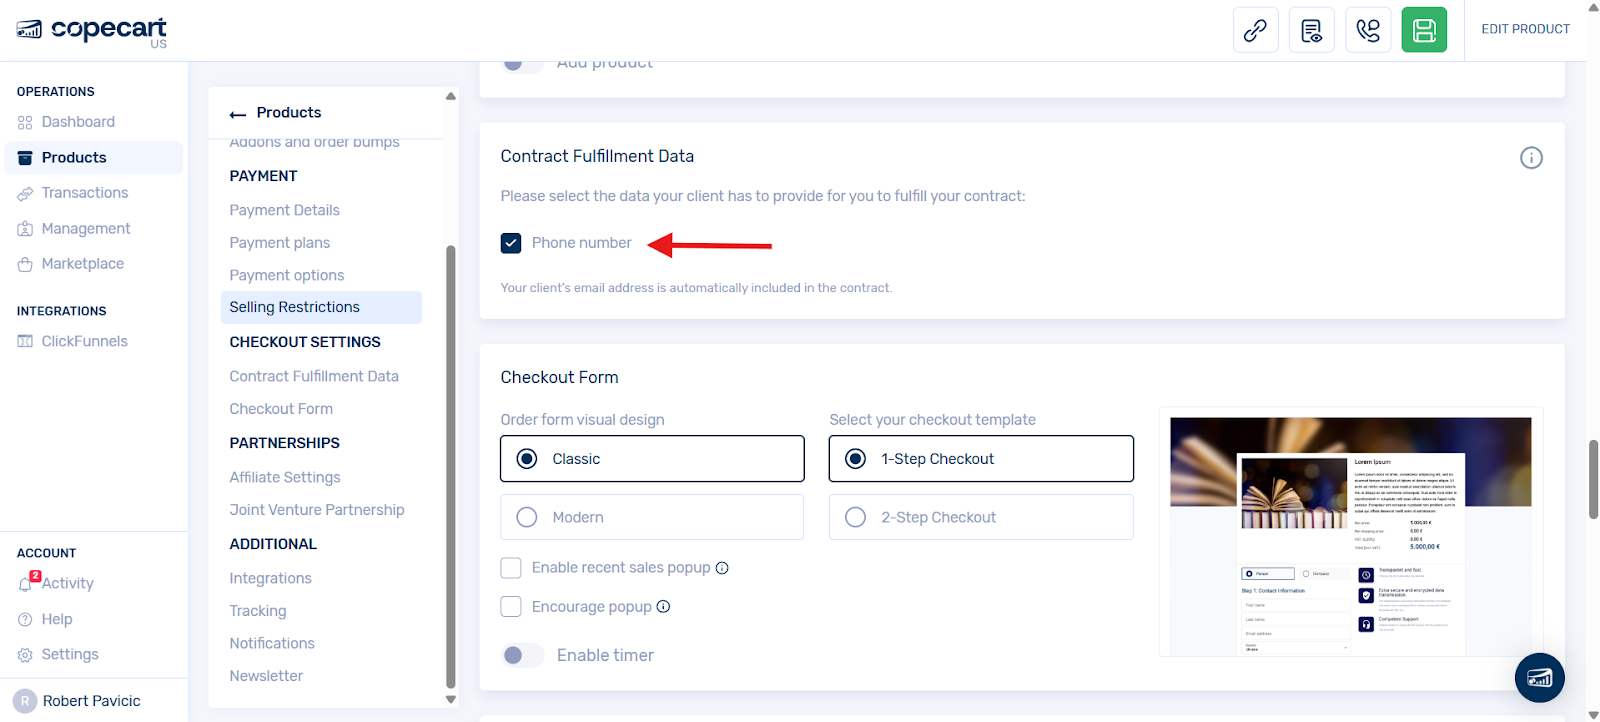Open the link icon in top toolbar

[x=1255, y=30]
